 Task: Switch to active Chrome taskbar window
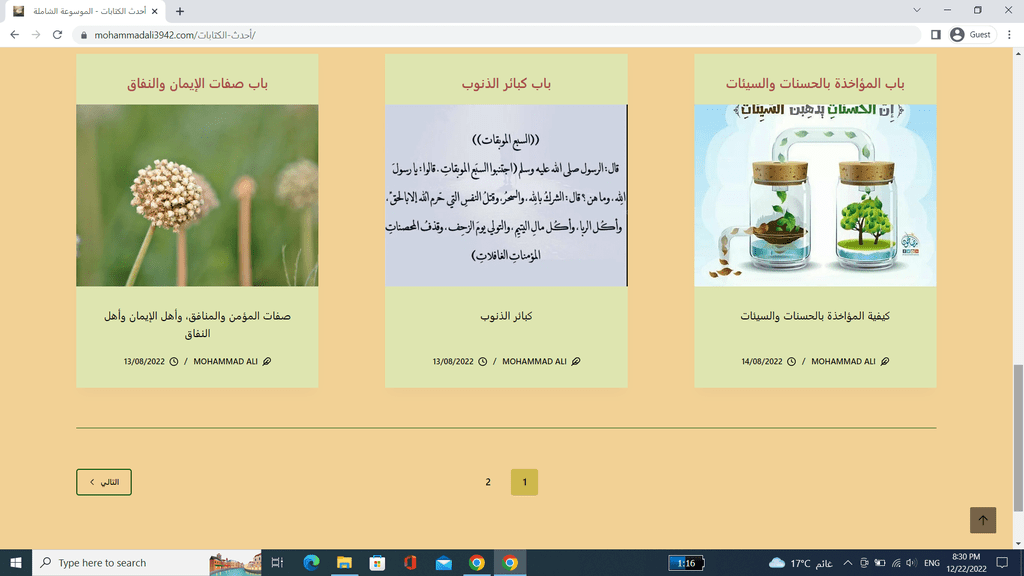pos(510,562)
